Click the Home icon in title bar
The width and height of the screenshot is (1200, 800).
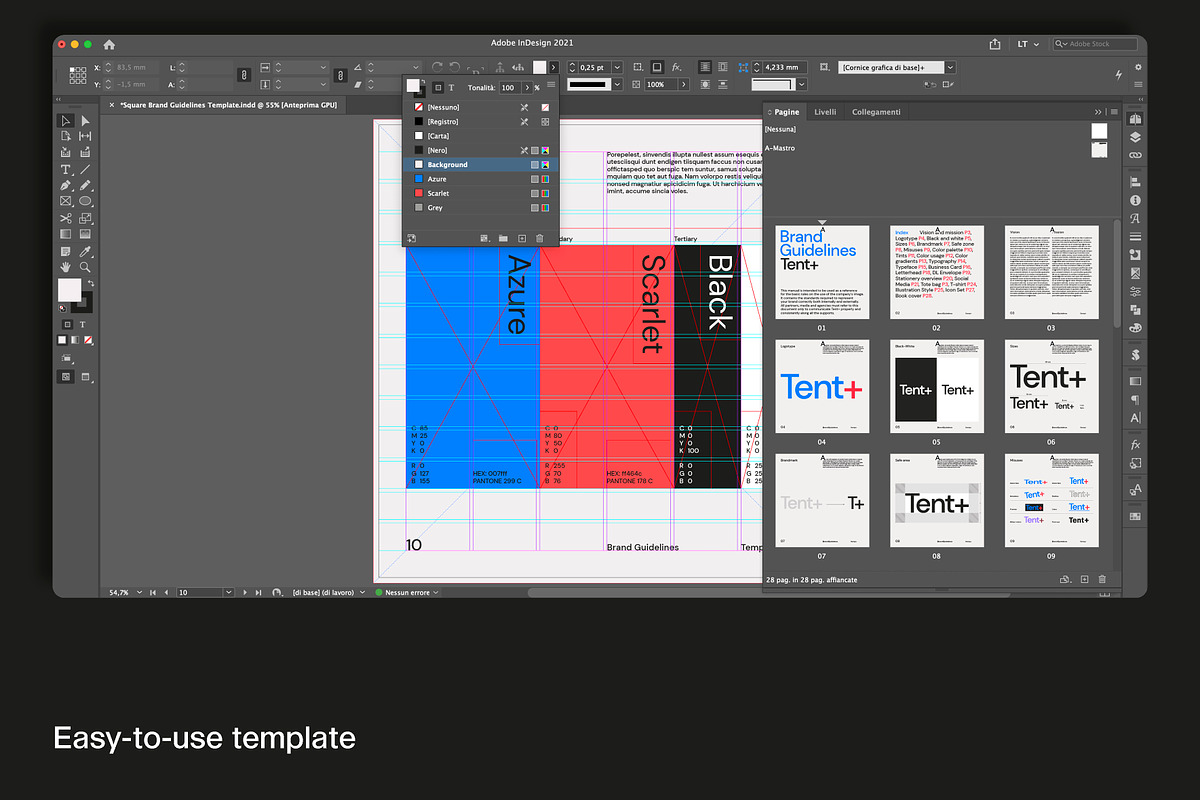coord(109,44)
